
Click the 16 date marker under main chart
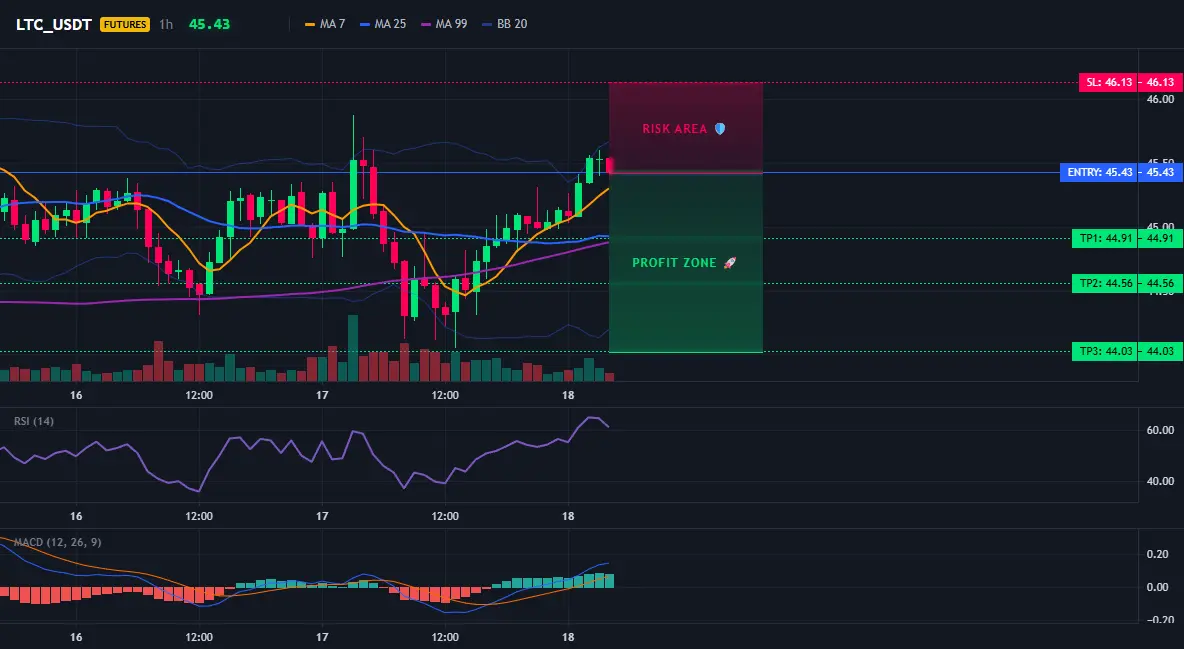coord(76,395)
